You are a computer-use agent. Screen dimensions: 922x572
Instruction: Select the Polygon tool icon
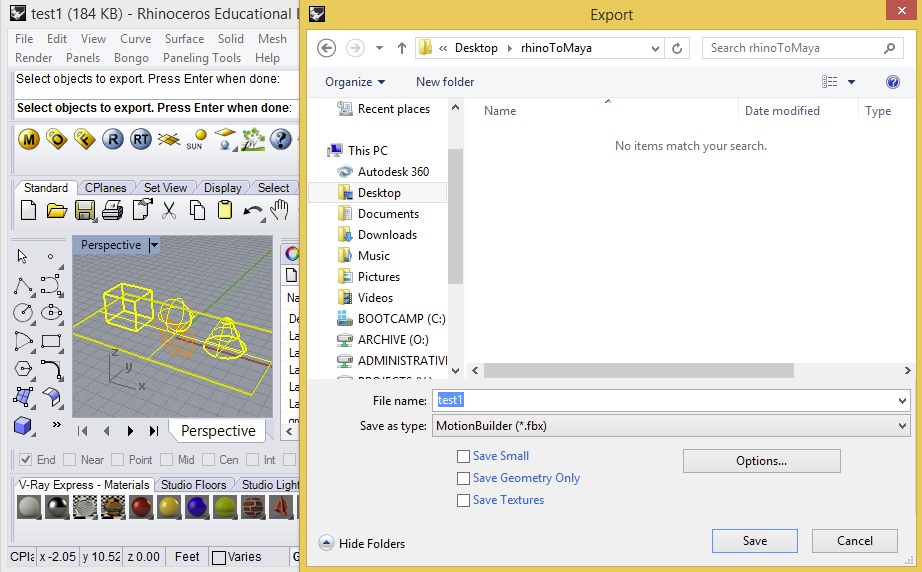pos(23,369)
